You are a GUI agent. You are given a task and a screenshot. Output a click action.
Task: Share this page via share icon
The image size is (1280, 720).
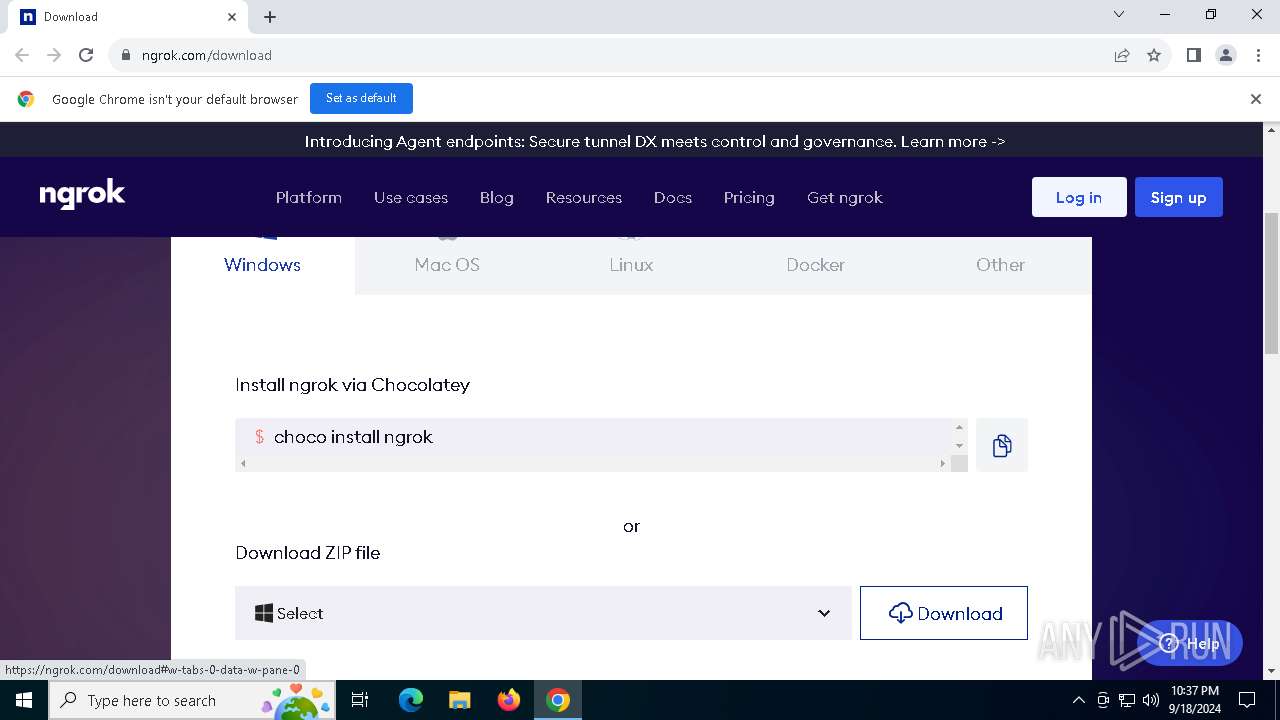tap(1122, 55)
